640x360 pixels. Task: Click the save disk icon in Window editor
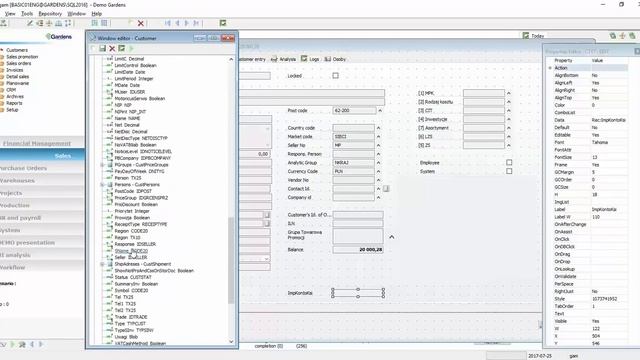(102, 49)
